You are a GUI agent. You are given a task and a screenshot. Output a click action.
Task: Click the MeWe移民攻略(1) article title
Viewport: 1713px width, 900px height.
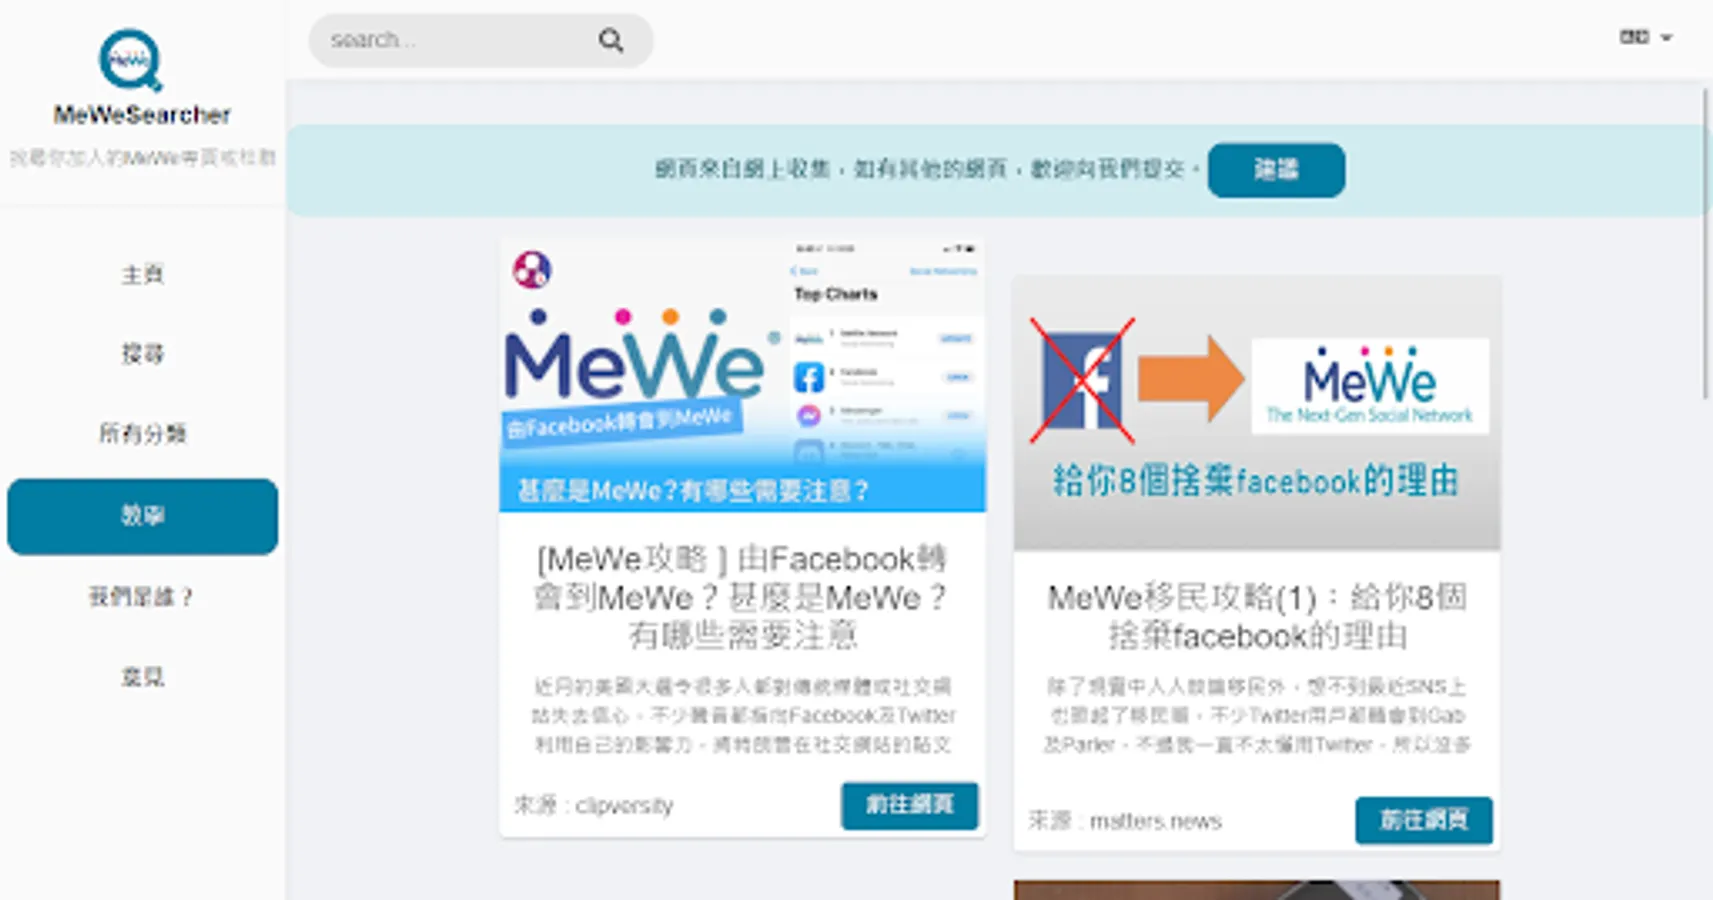coord(1257,616)
